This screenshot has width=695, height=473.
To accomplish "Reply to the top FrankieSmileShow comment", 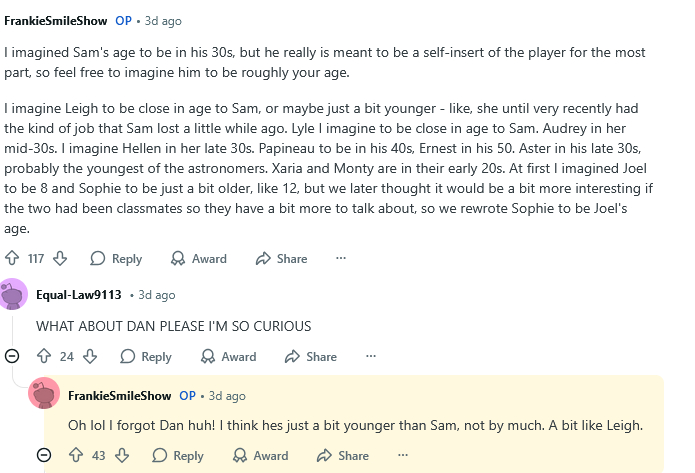I will pyautogui.click(x=115, y=258).
